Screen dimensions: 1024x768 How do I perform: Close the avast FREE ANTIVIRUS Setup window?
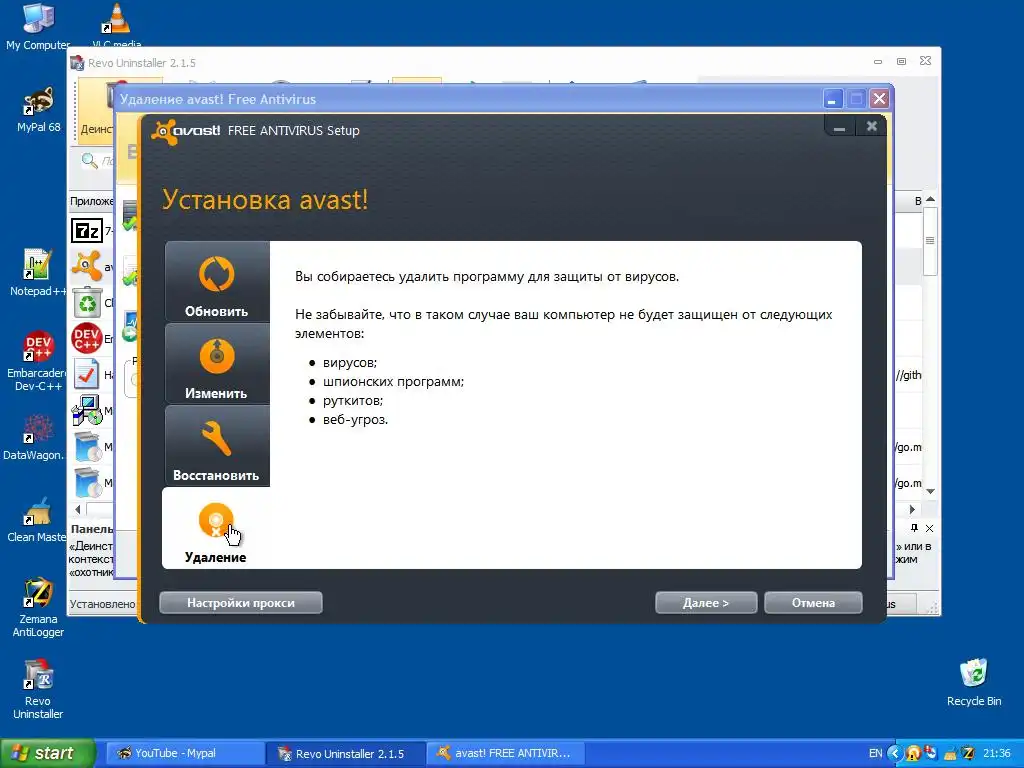(871, 127)
